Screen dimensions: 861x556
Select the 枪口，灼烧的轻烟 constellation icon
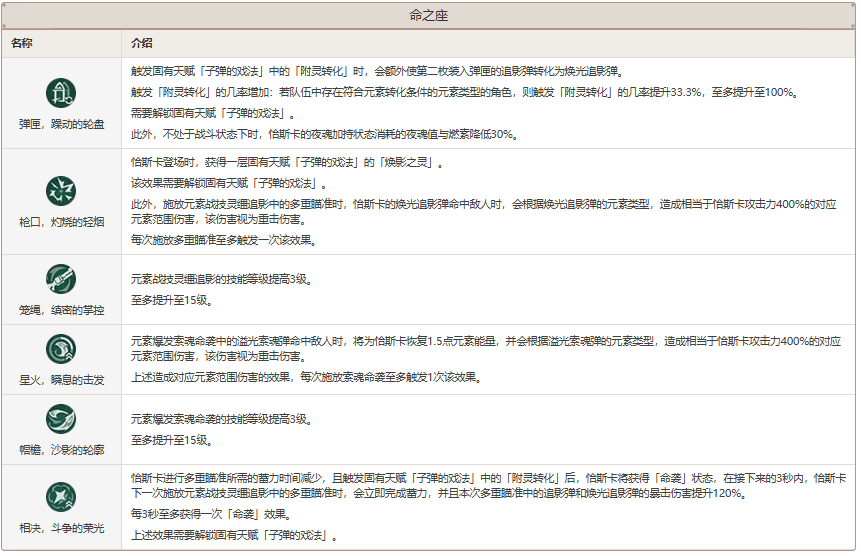62,189
